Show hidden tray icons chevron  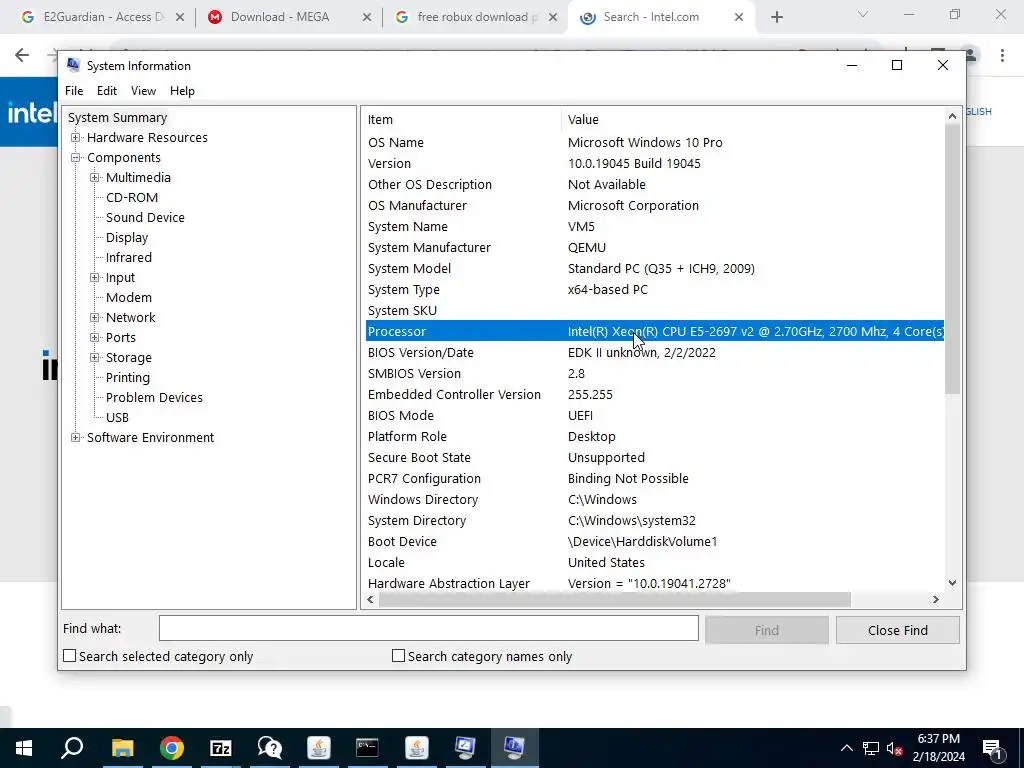(846, 748)
